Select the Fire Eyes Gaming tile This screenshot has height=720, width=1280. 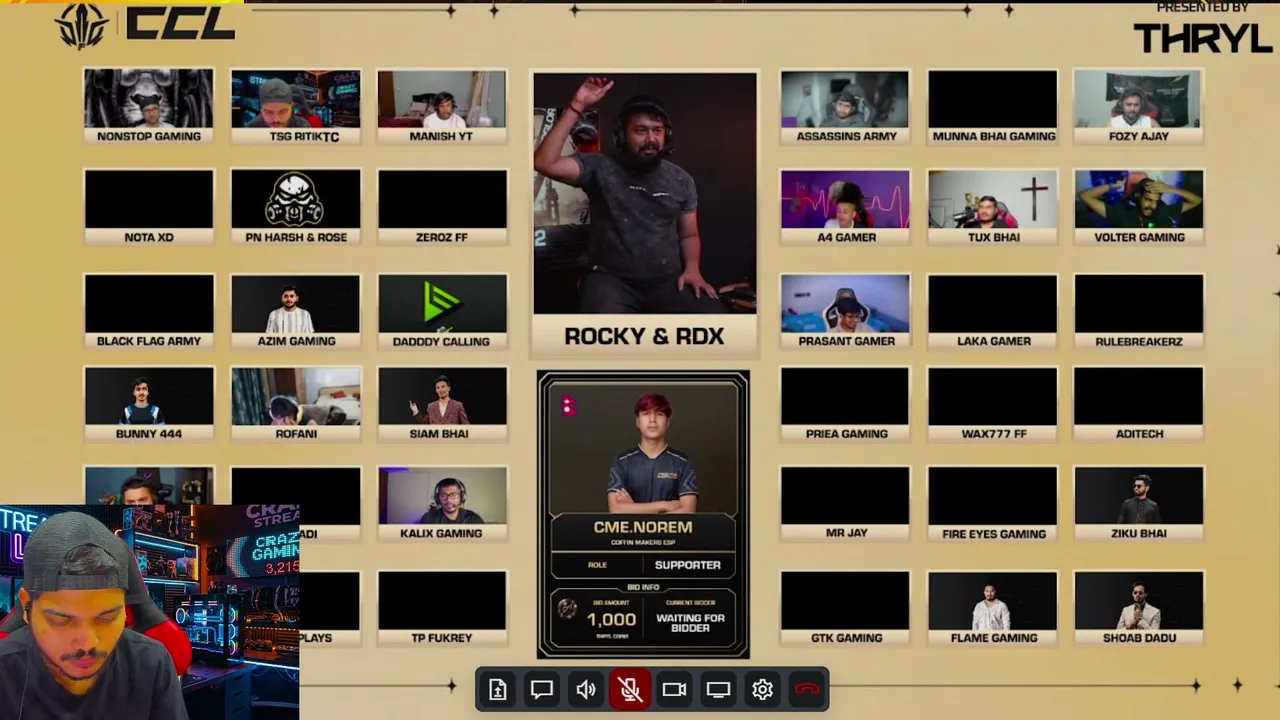point(993,504)
